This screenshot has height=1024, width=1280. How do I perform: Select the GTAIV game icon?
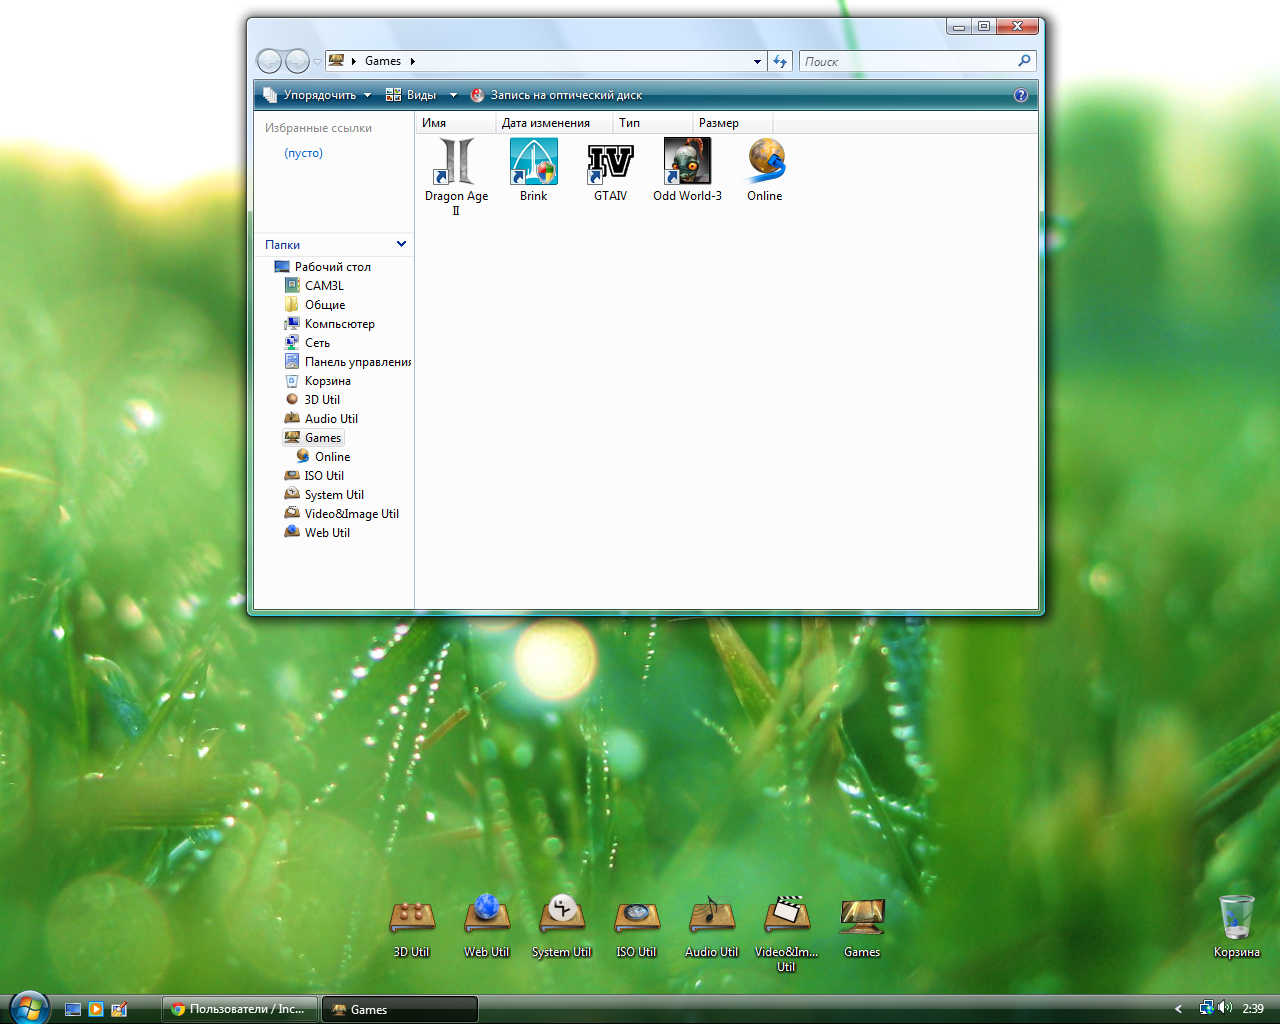pyautogui.click(x=610, y=164)
